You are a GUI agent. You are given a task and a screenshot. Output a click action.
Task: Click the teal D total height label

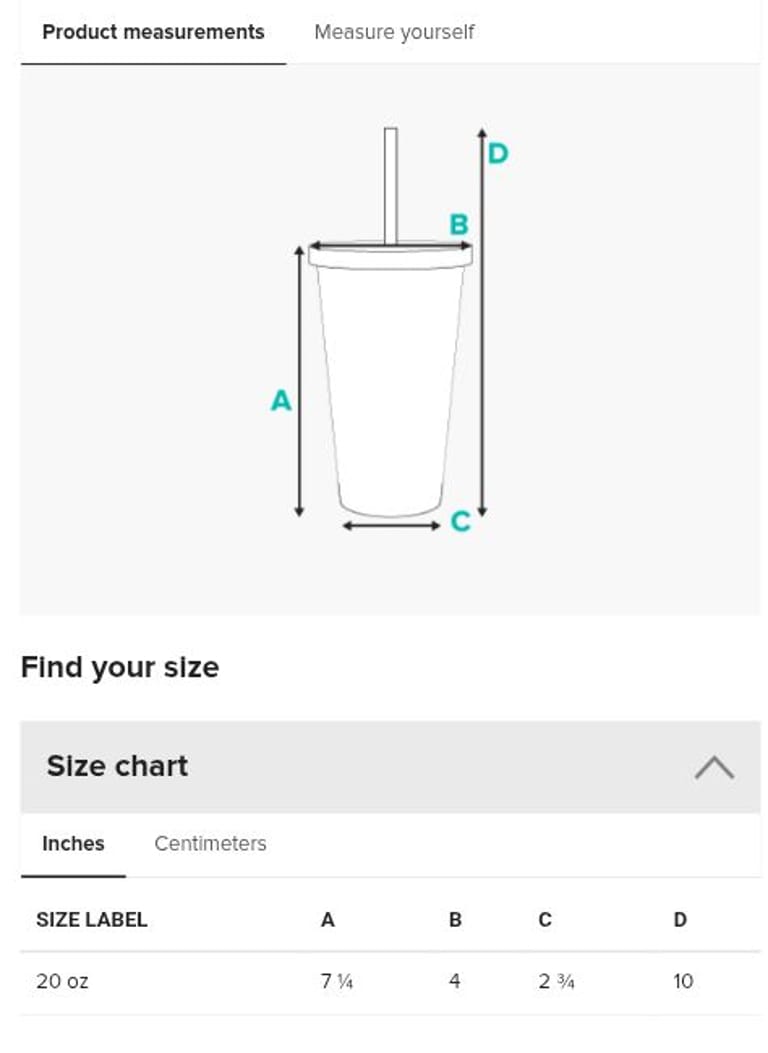point(497,154)
